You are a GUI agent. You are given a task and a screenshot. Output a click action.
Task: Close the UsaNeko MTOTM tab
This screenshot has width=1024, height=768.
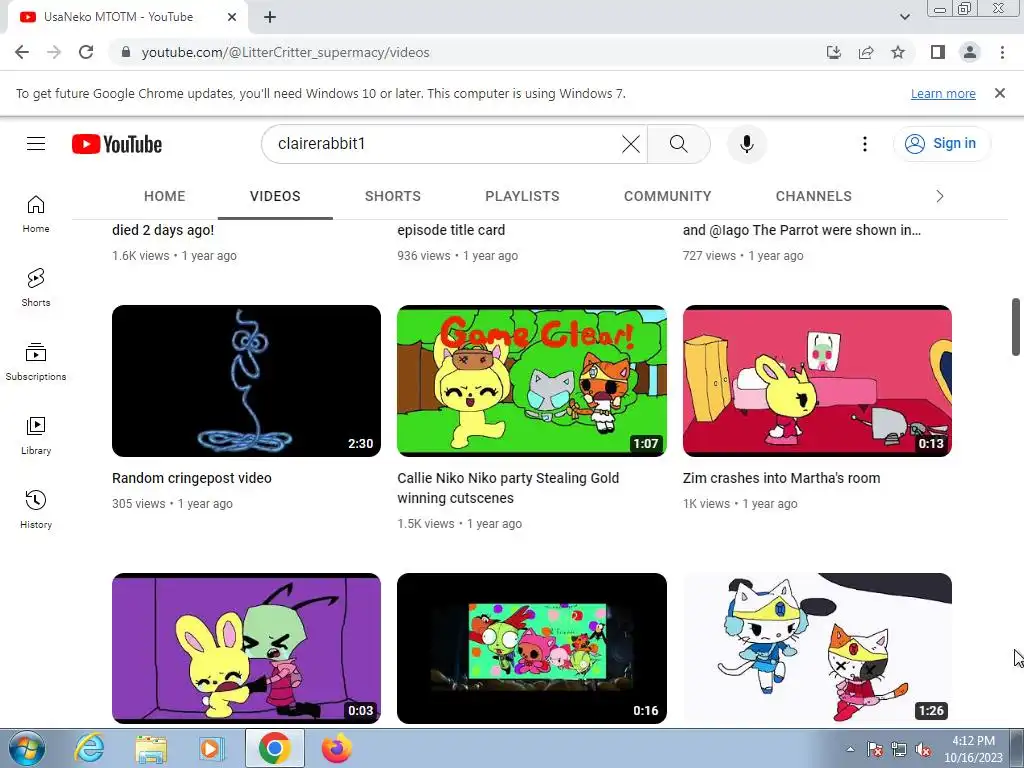232,17
